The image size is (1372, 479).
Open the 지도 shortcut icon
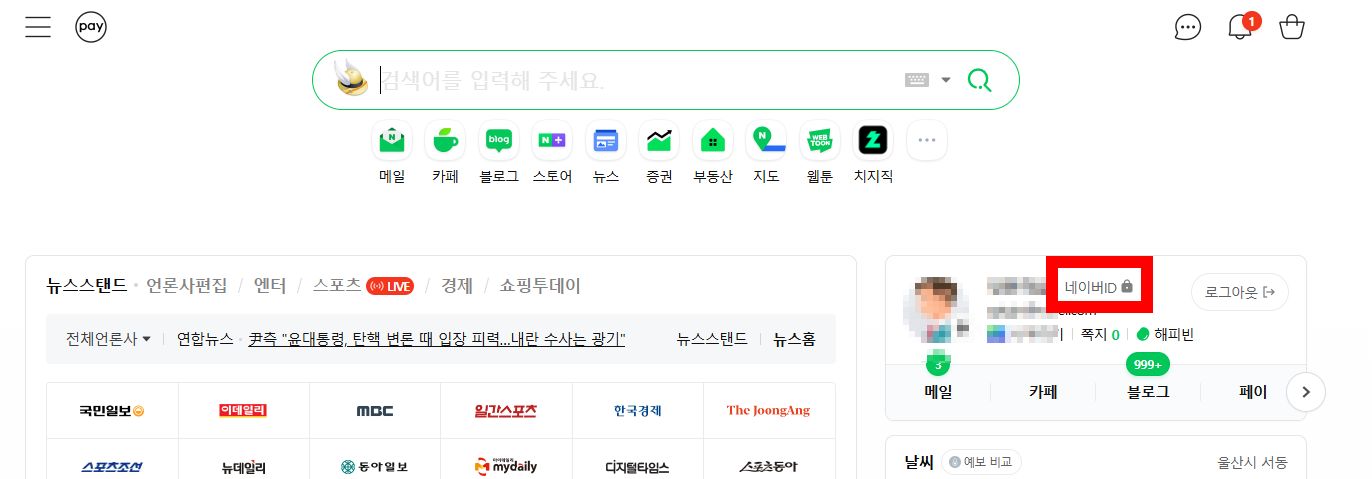[x=766, y=142]
